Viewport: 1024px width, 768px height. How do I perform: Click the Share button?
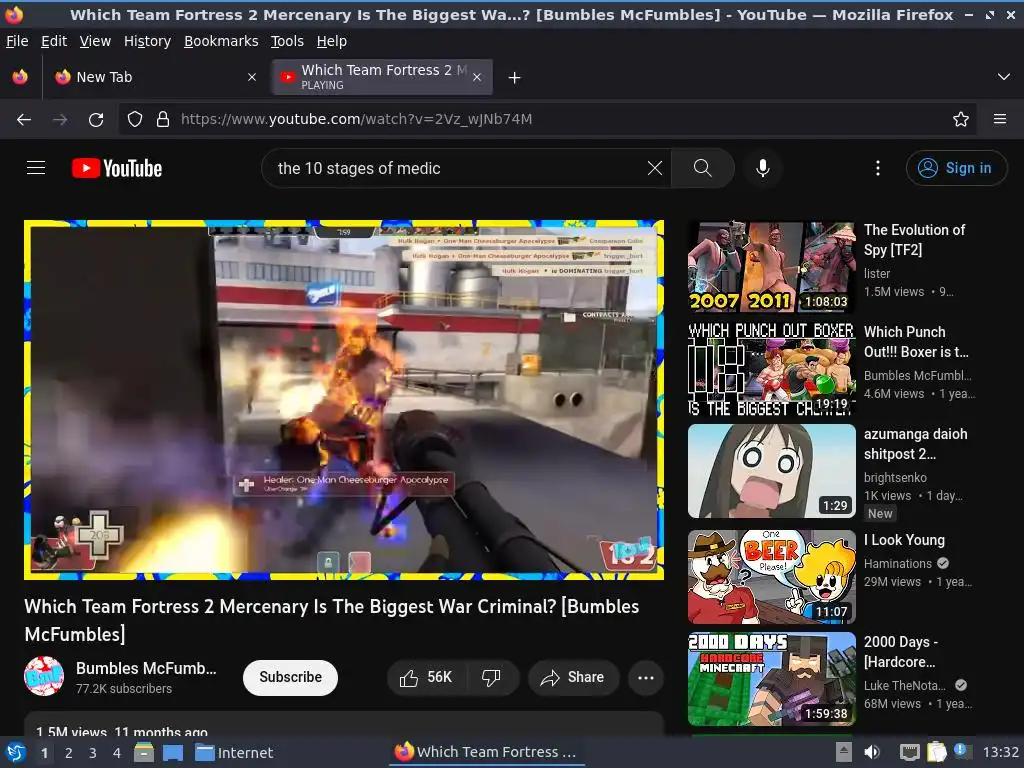pyautogui.click(x=572, y=677)
